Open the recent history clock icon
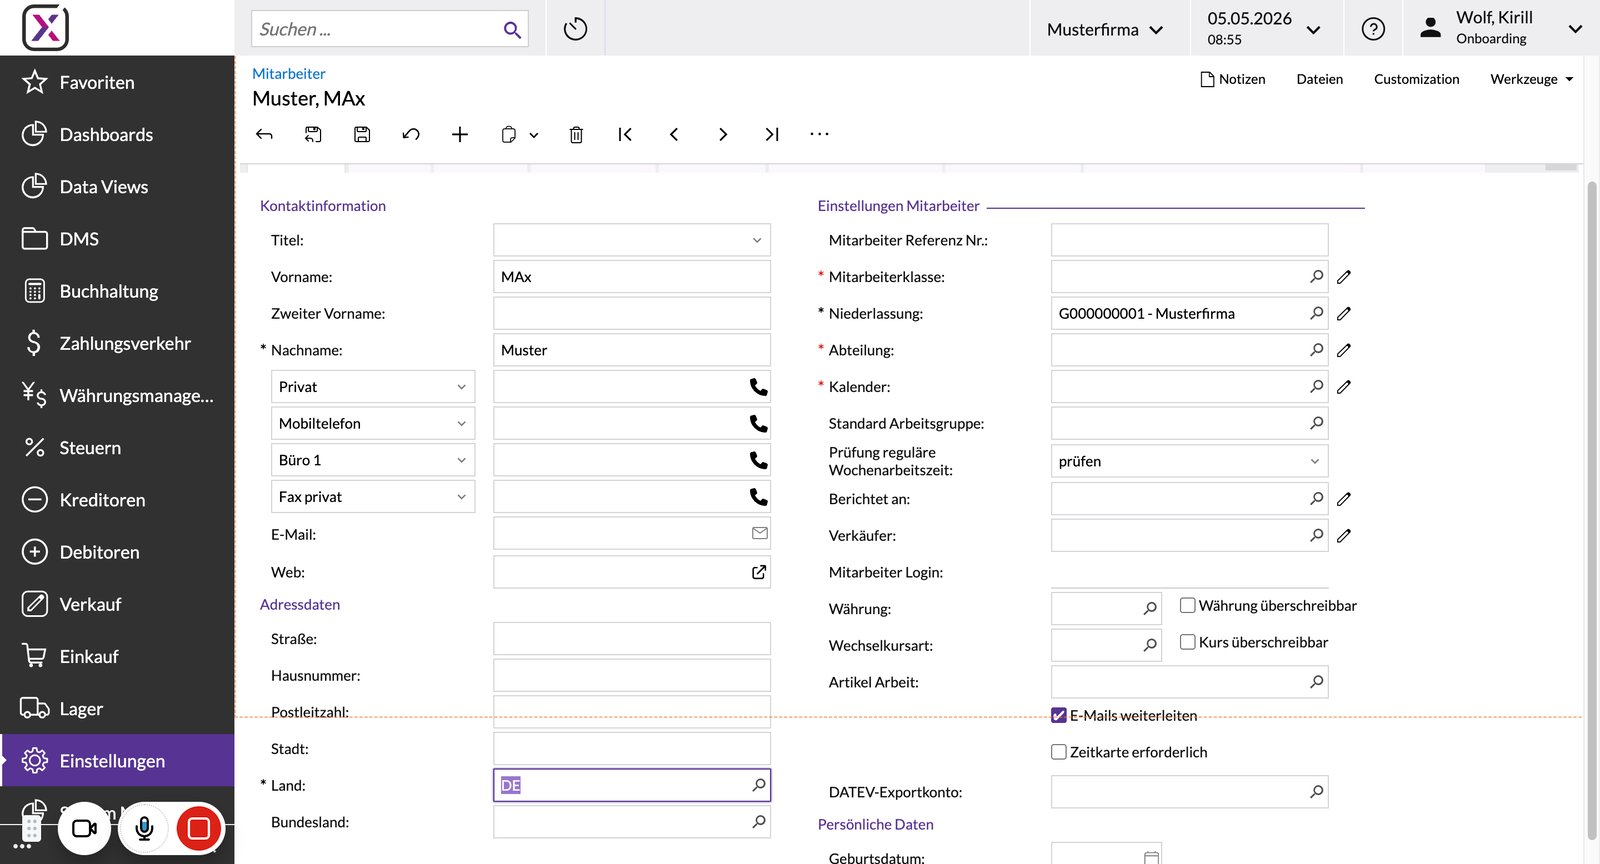1600x864 pixels. pyautogui.click(x=575, y=29)
